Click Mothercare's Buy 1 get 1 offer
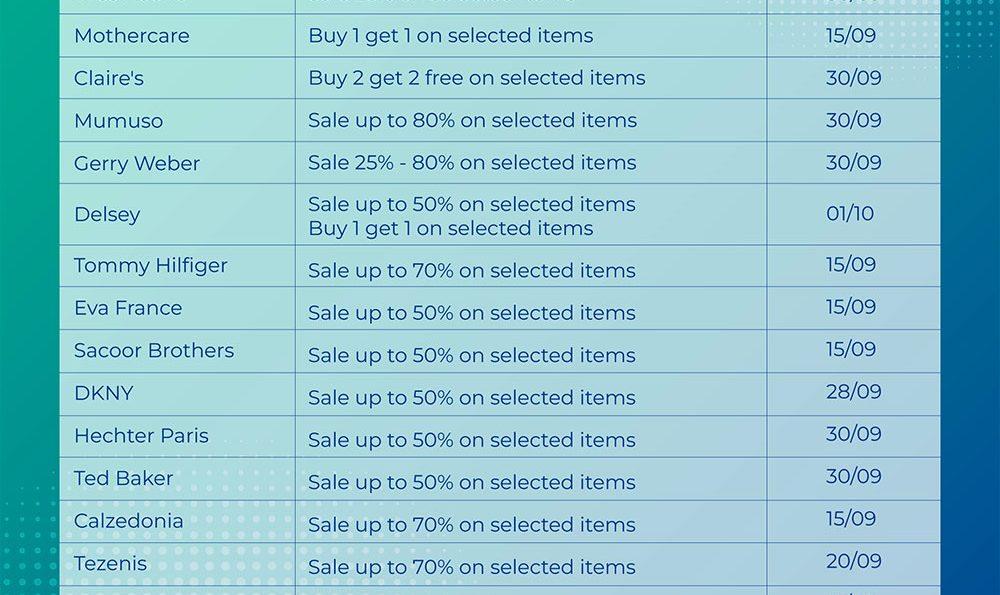The width and height of the screenshot is (1000, 595). pos(450,36)
